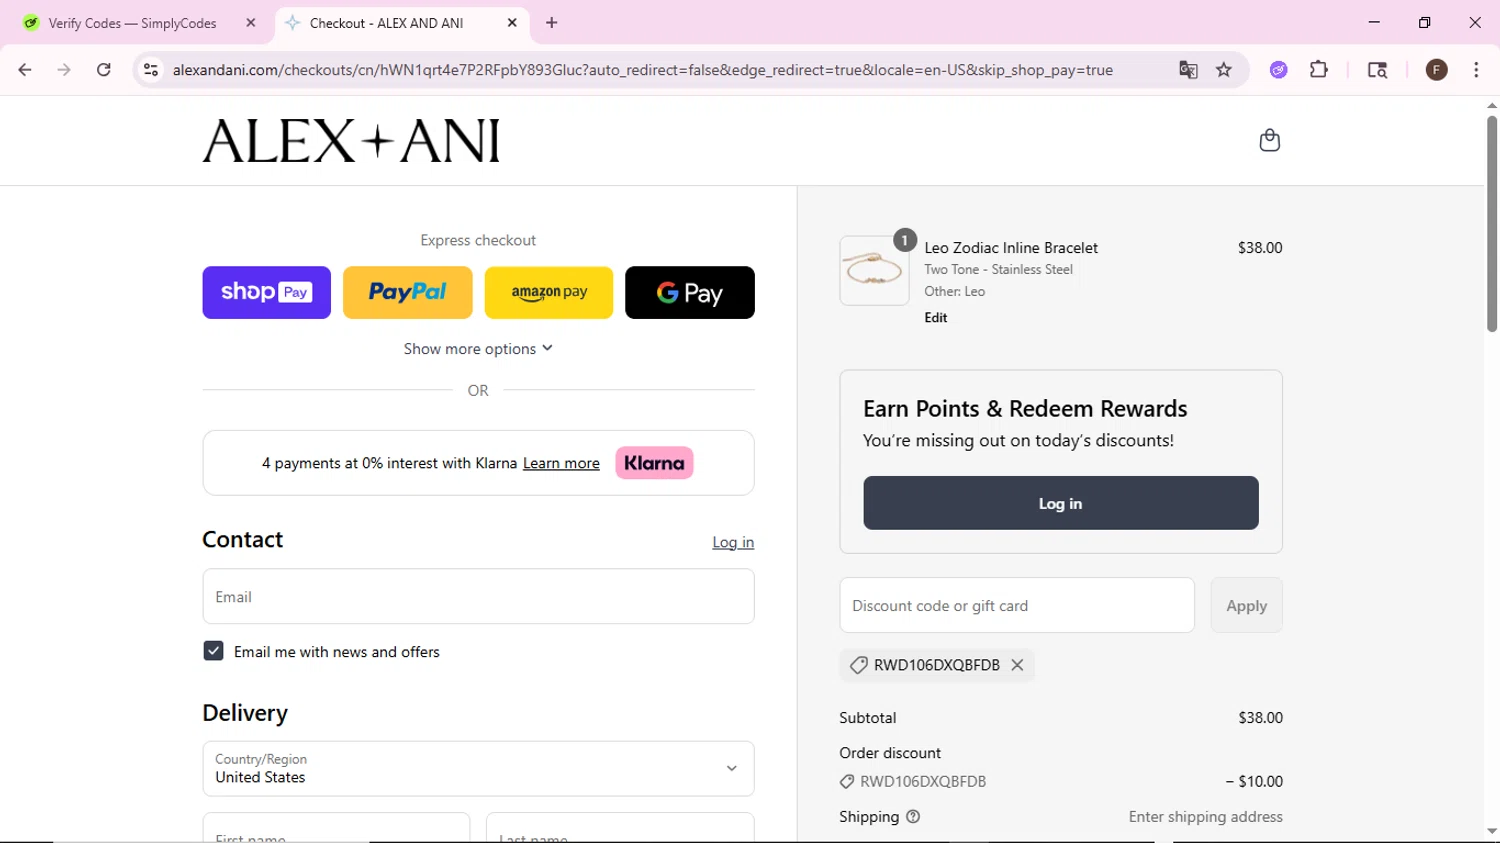Open the Extensions puzzle icon

point(1319,70)
